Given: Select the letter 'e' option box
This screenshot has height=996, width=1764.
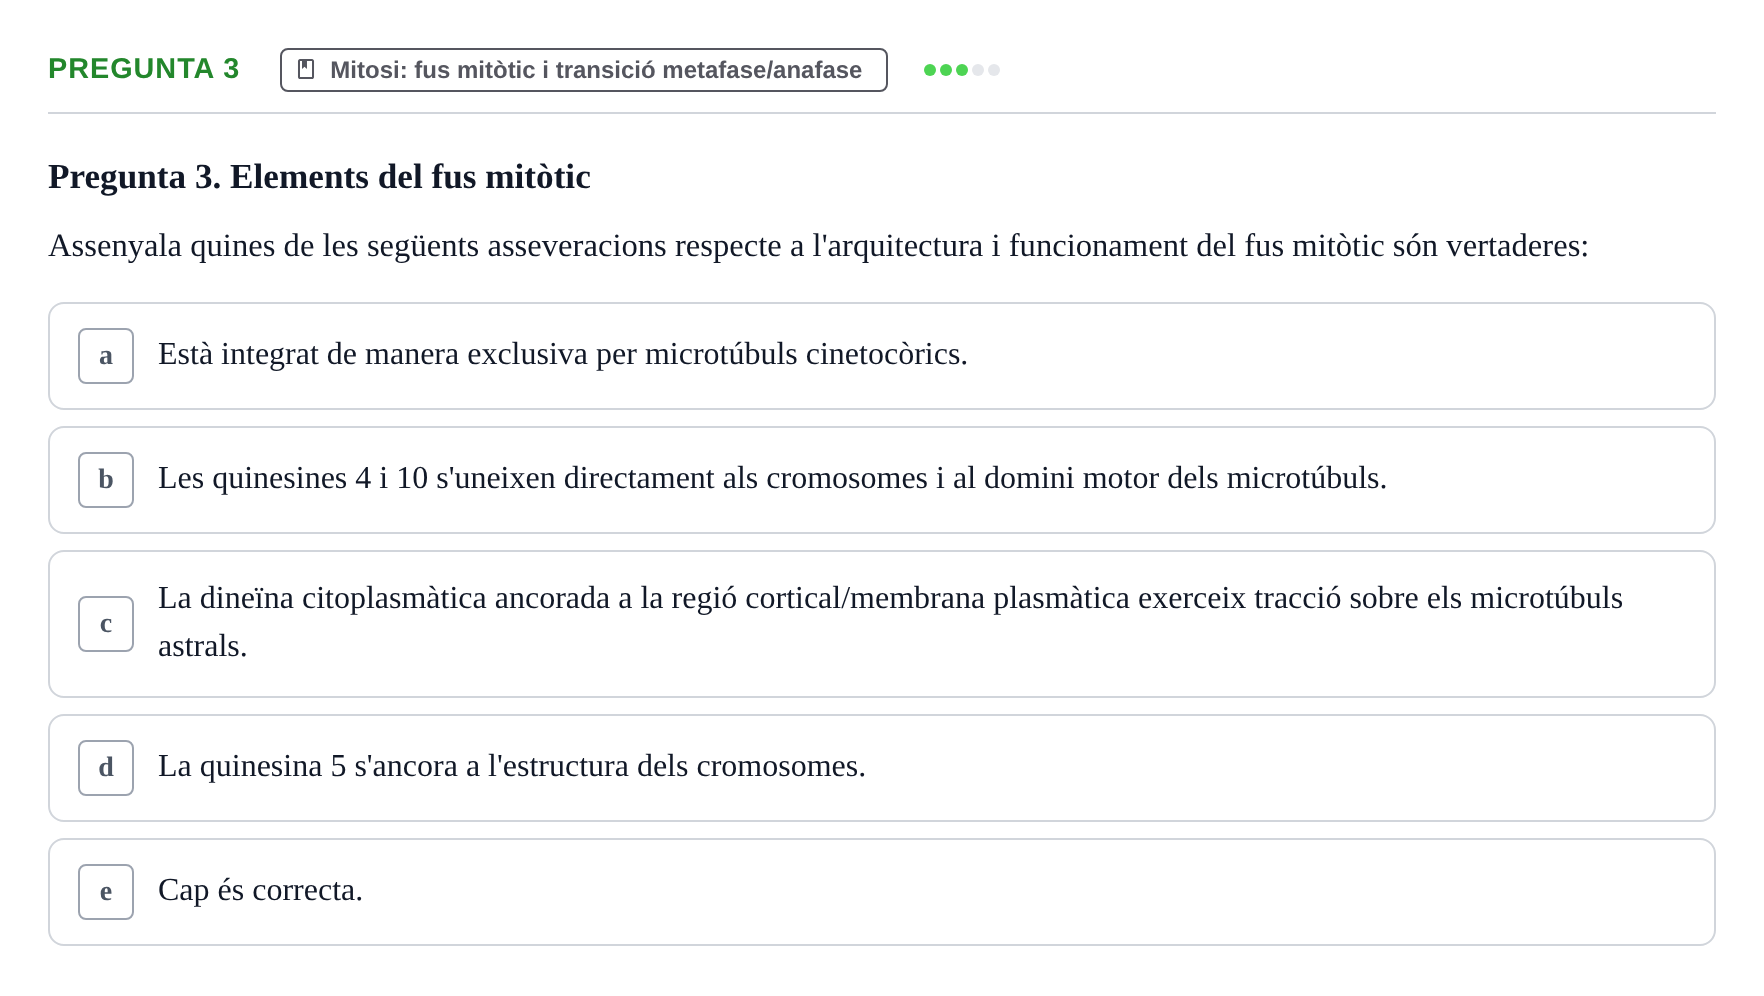Looking at the screenshot, I should pyautogui.click(x=106, y=892).
